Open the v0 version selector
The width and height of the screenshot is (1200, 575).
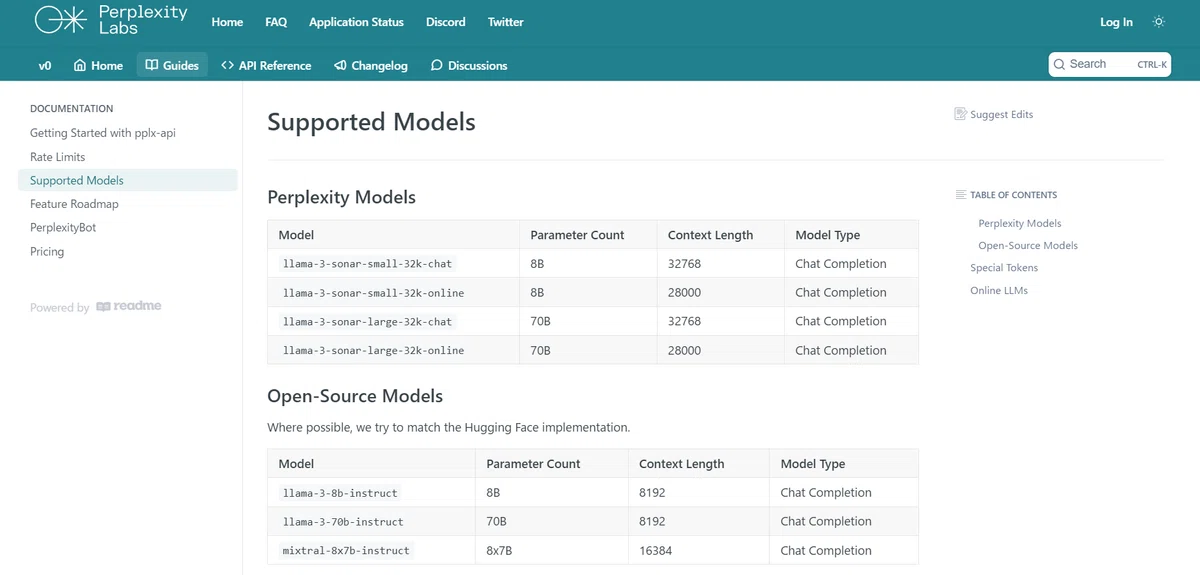pos(45,65)
